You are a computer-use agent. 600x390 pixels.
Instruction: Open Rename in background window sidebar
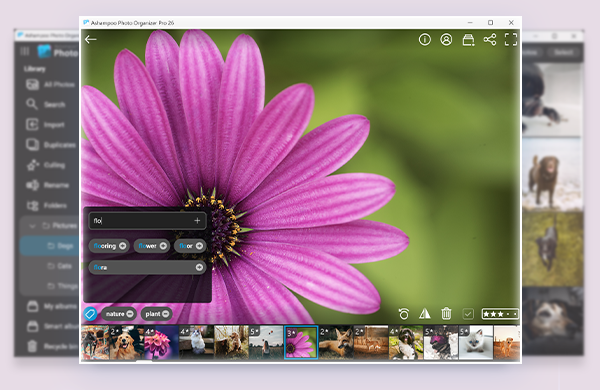coord(47,185)
